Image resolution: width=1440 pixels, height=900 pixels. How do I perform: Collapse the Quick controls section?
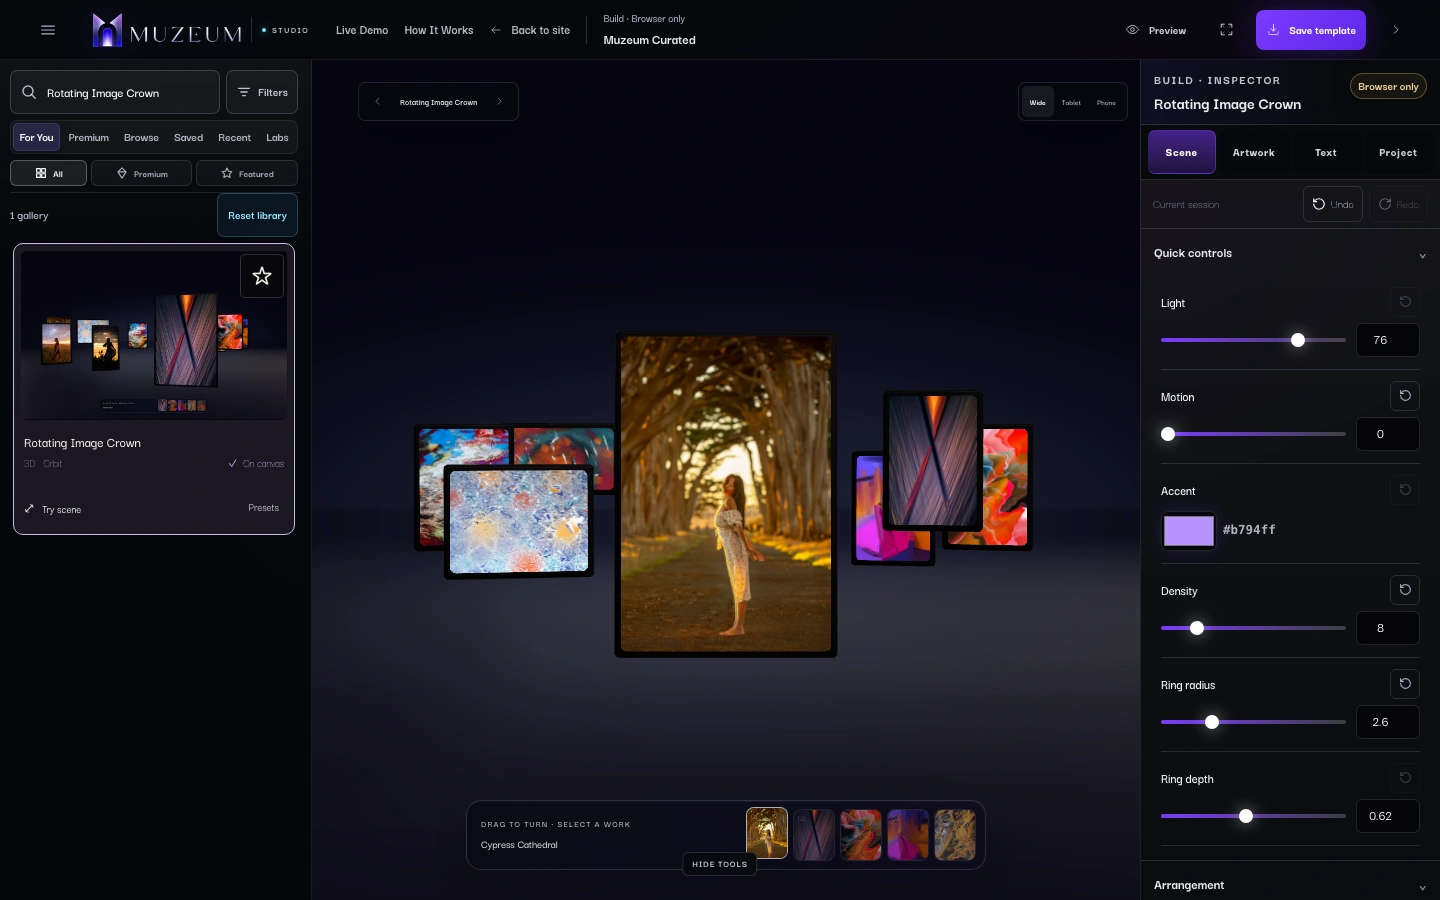pyautogui.click(x=1290, y=254)
